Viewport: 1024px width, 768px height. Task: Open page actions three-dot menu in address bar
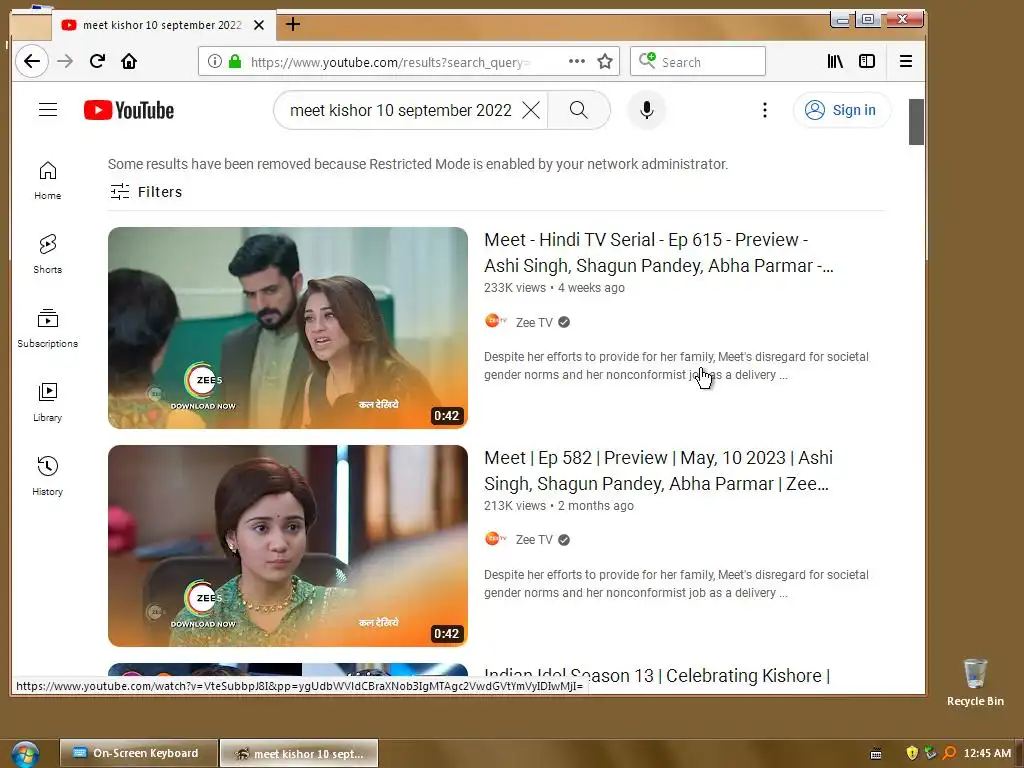(576, 61)
